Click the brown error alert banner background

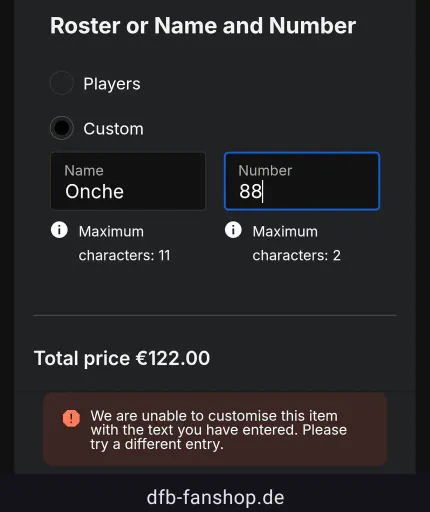(215, 429)
